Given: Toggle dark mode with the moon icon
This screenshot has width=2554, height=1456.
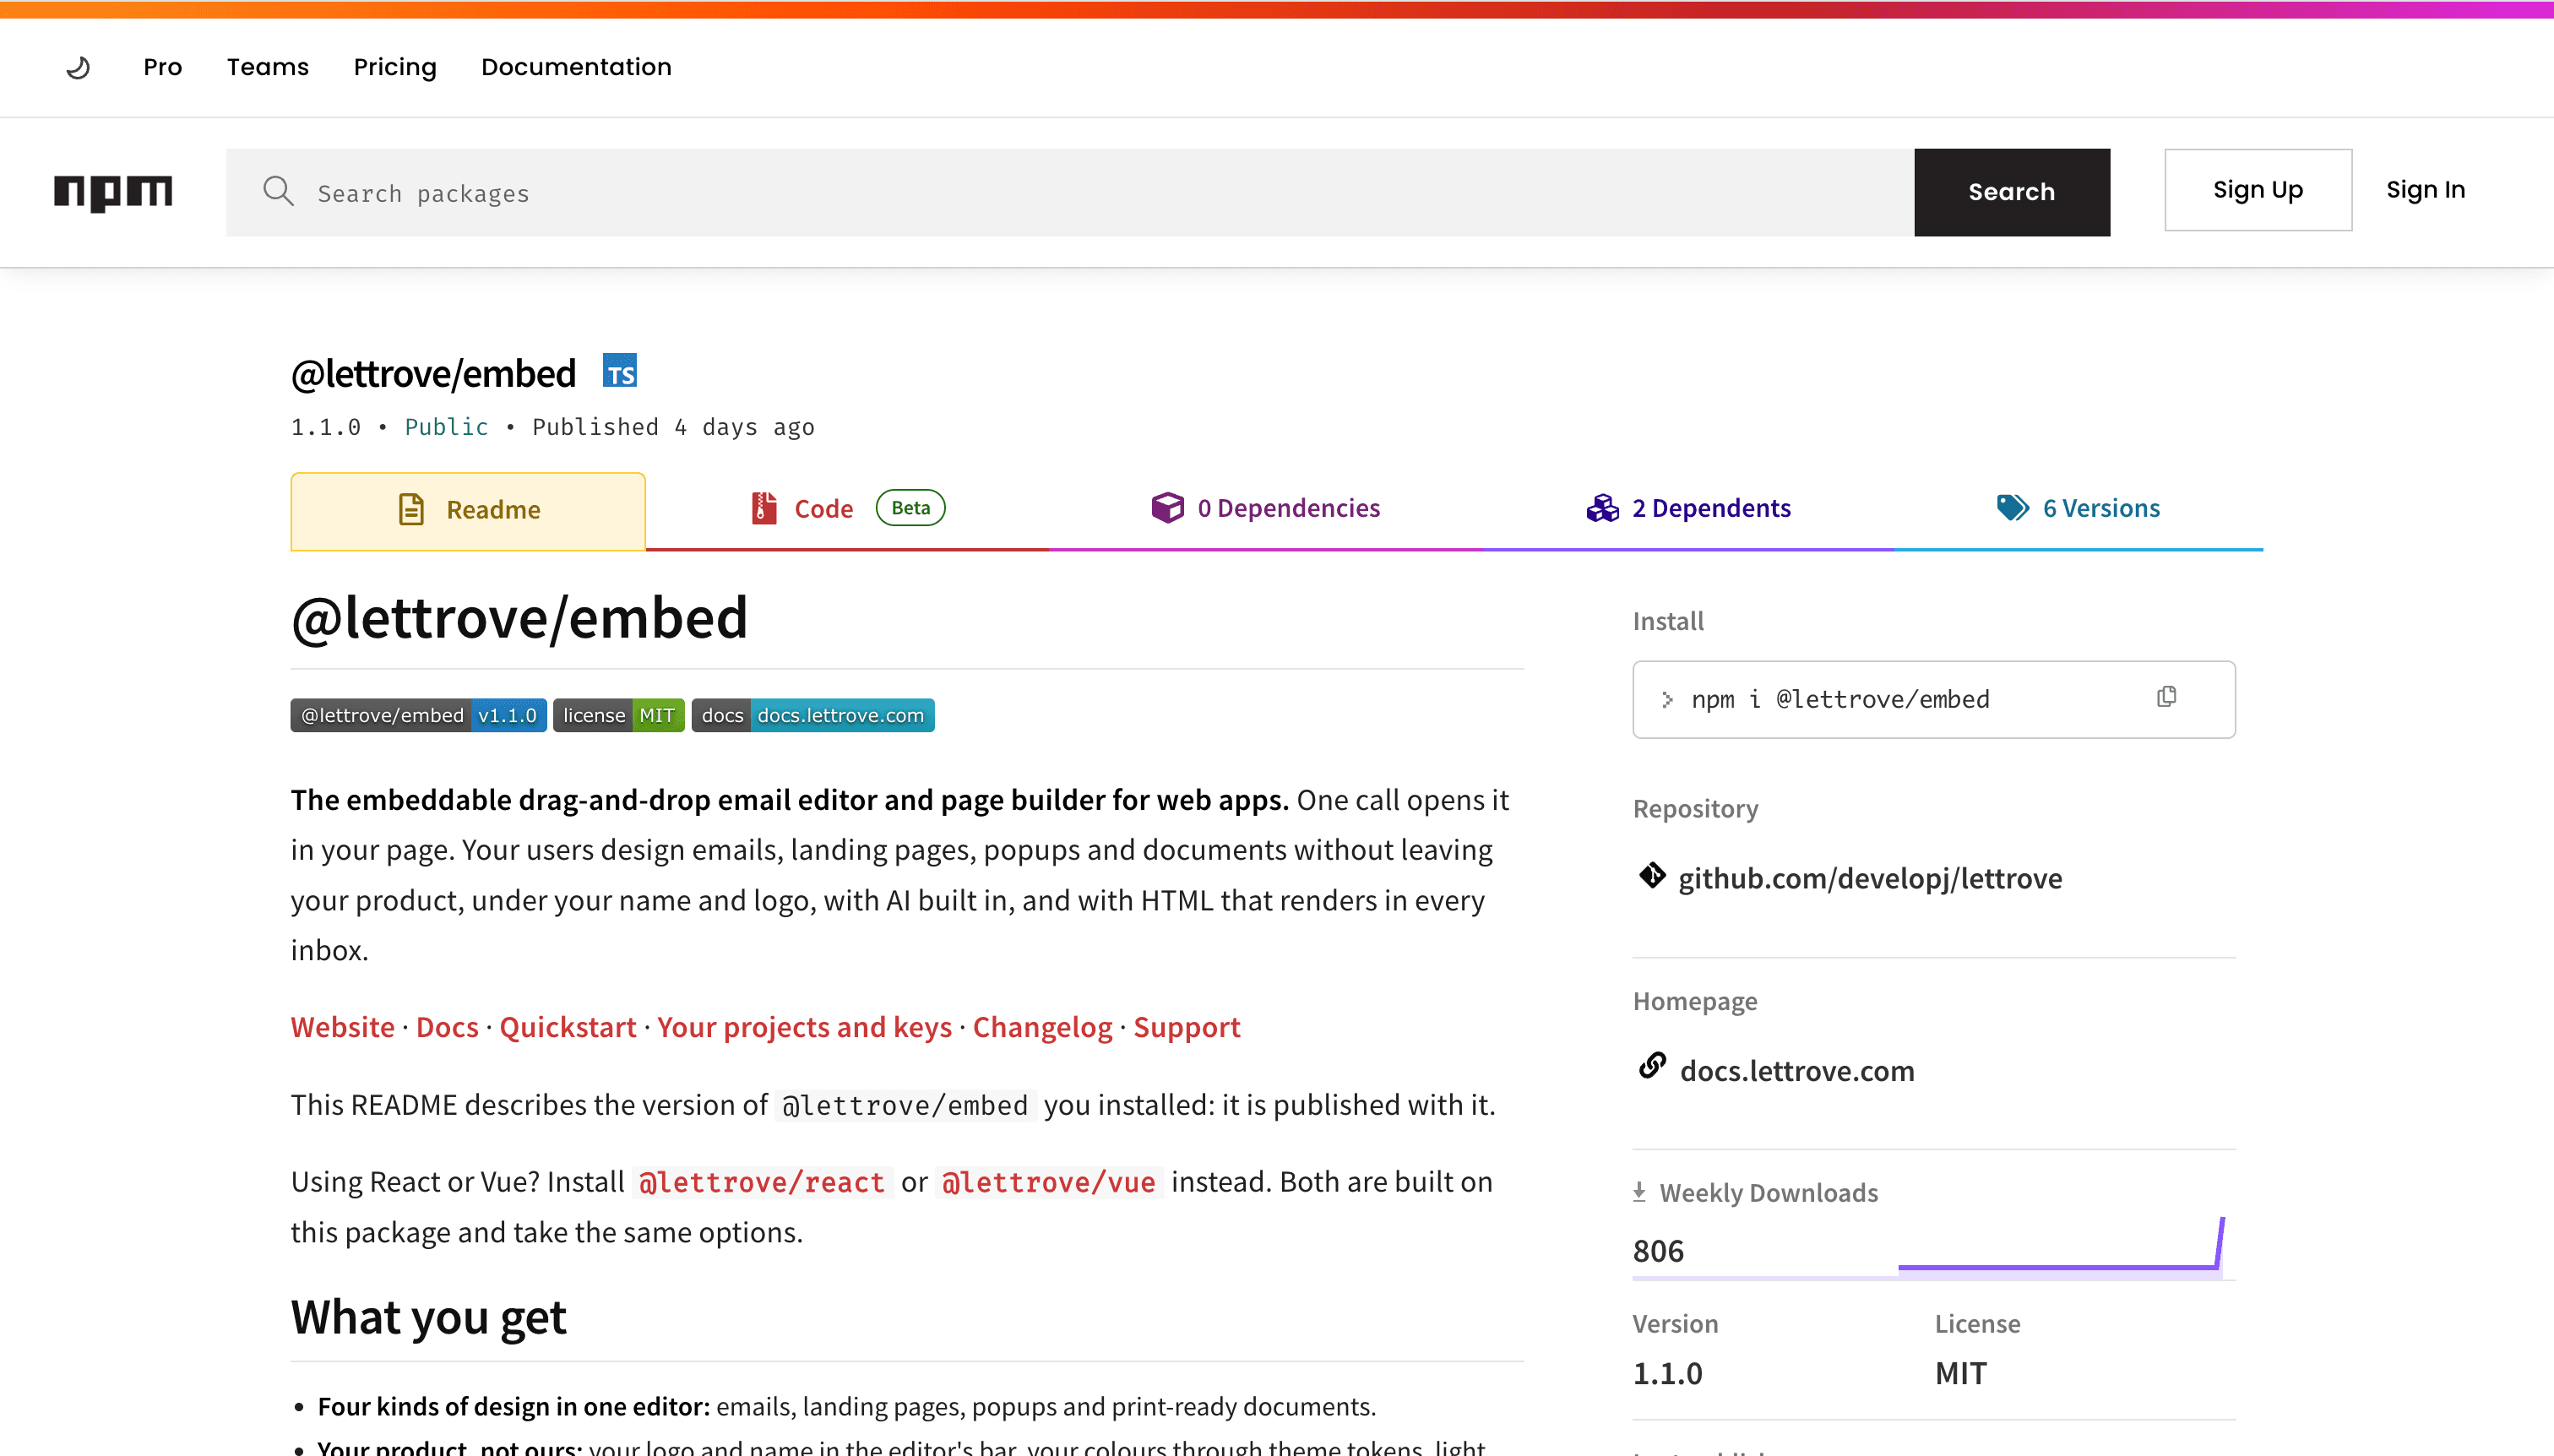Looking at the screenshot, I should (x=78, y=67).
